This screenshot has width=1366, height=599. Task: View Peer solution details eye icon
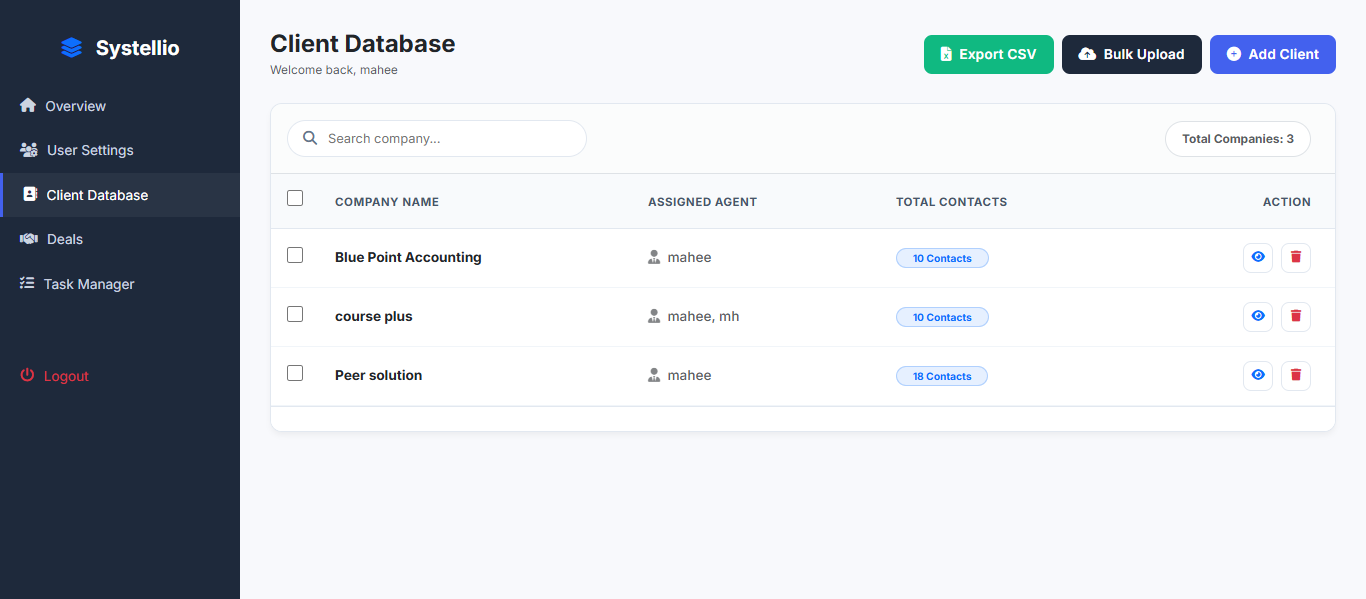click(1258, 375)
